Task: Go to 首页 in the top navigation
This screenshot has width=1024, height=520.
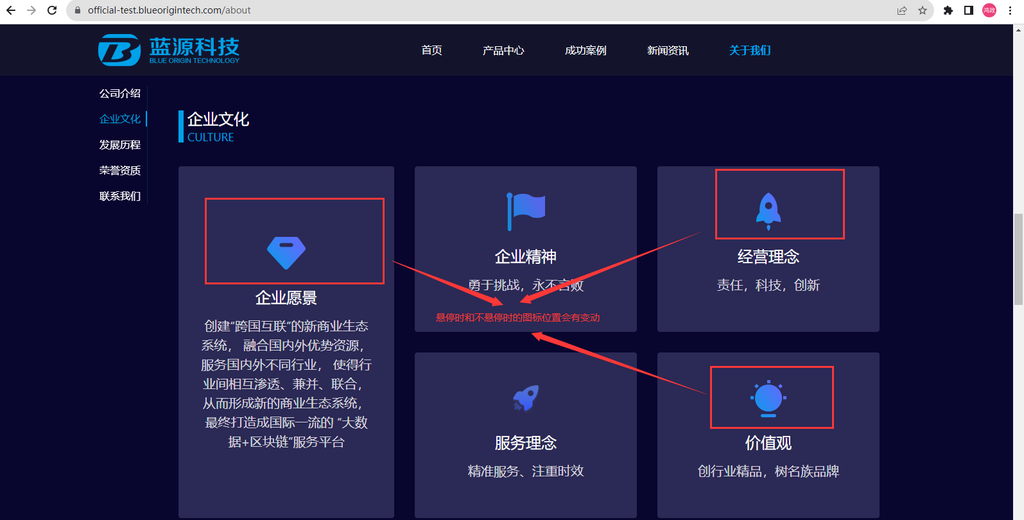Action: [431, 50]
